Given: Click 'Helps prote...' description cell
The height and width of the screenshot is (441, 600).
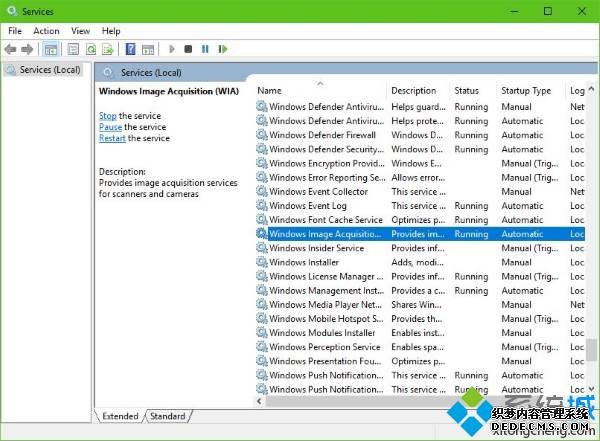Looking at the screenshot, I should click(417, 121).
